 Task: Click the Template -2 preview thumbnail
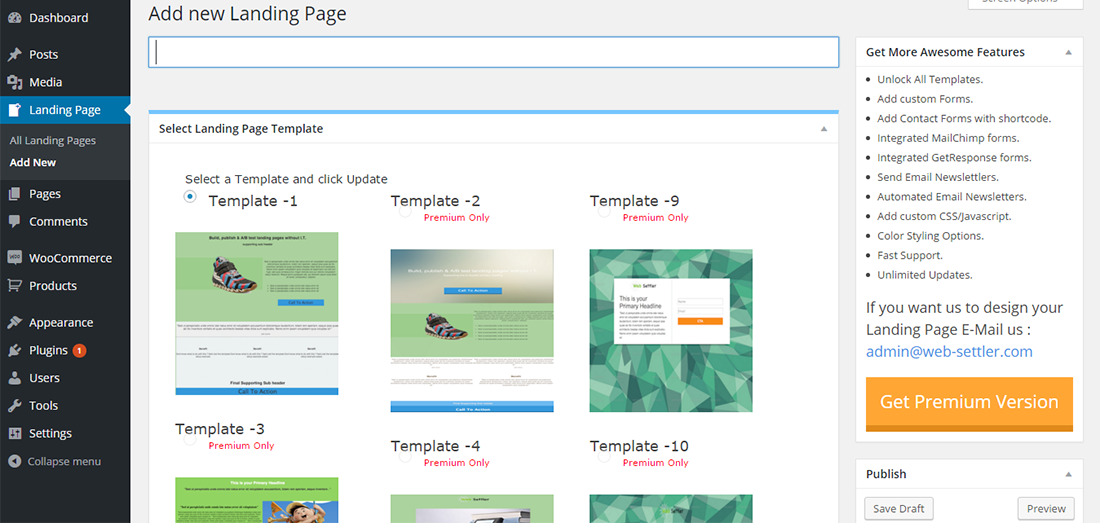472,331
